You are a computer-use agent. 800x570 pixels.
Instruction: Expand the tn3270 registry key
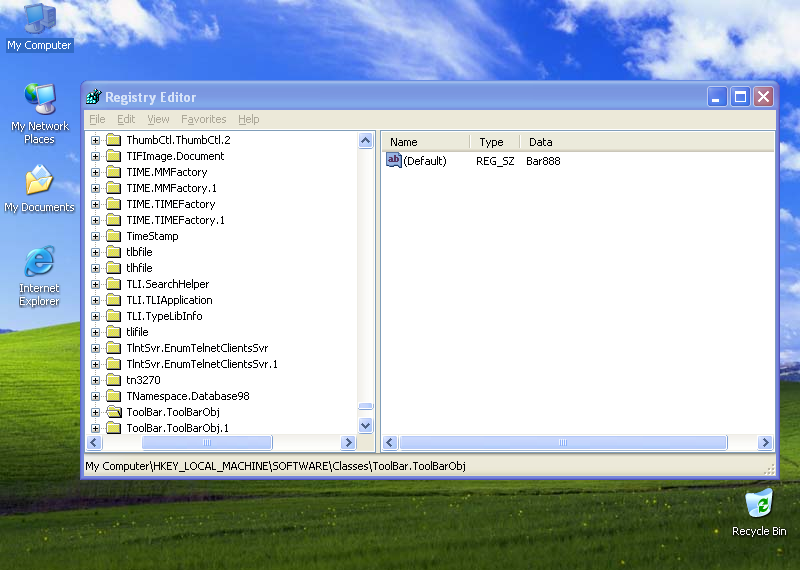point(96,380)
